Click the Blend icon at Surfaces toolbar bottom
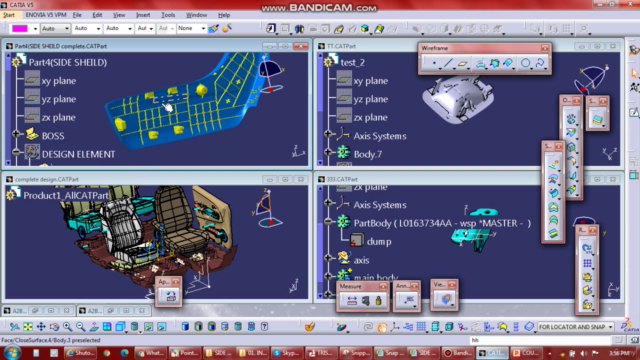640x360 pixels. [553, 233]
